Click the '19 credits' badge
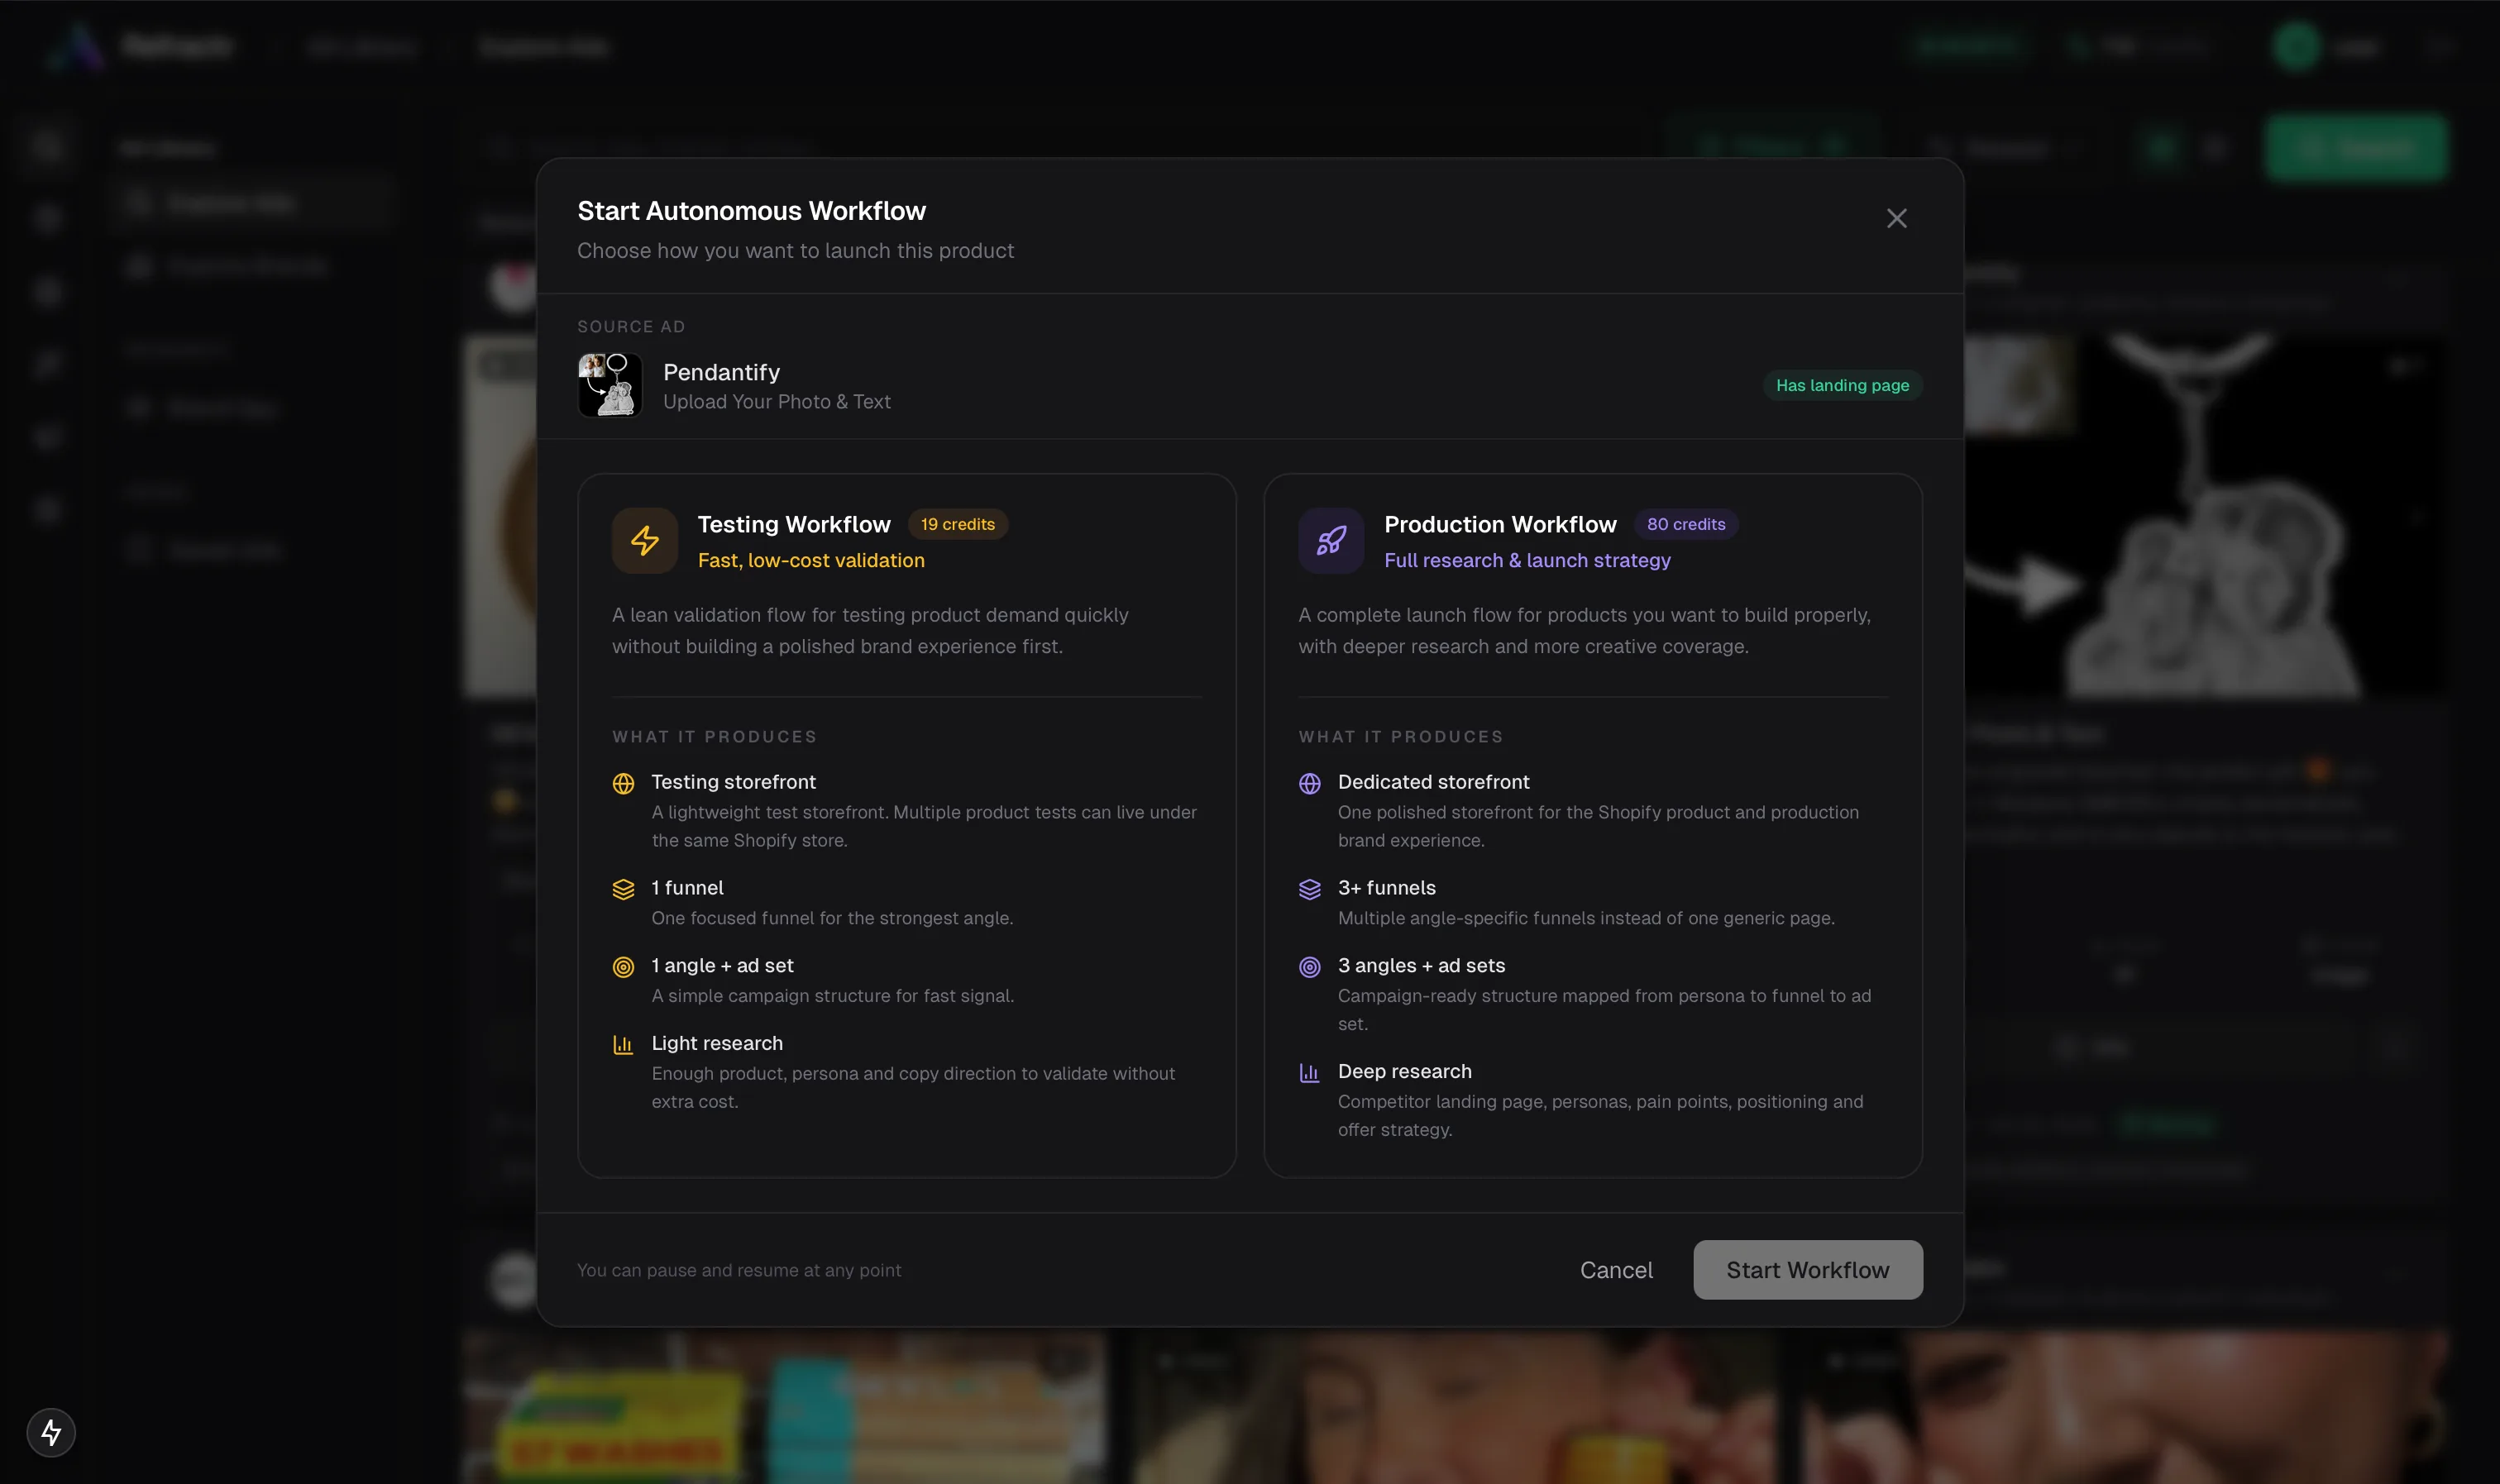The width and height of the screenshot is (2500, 1484). 957,524
